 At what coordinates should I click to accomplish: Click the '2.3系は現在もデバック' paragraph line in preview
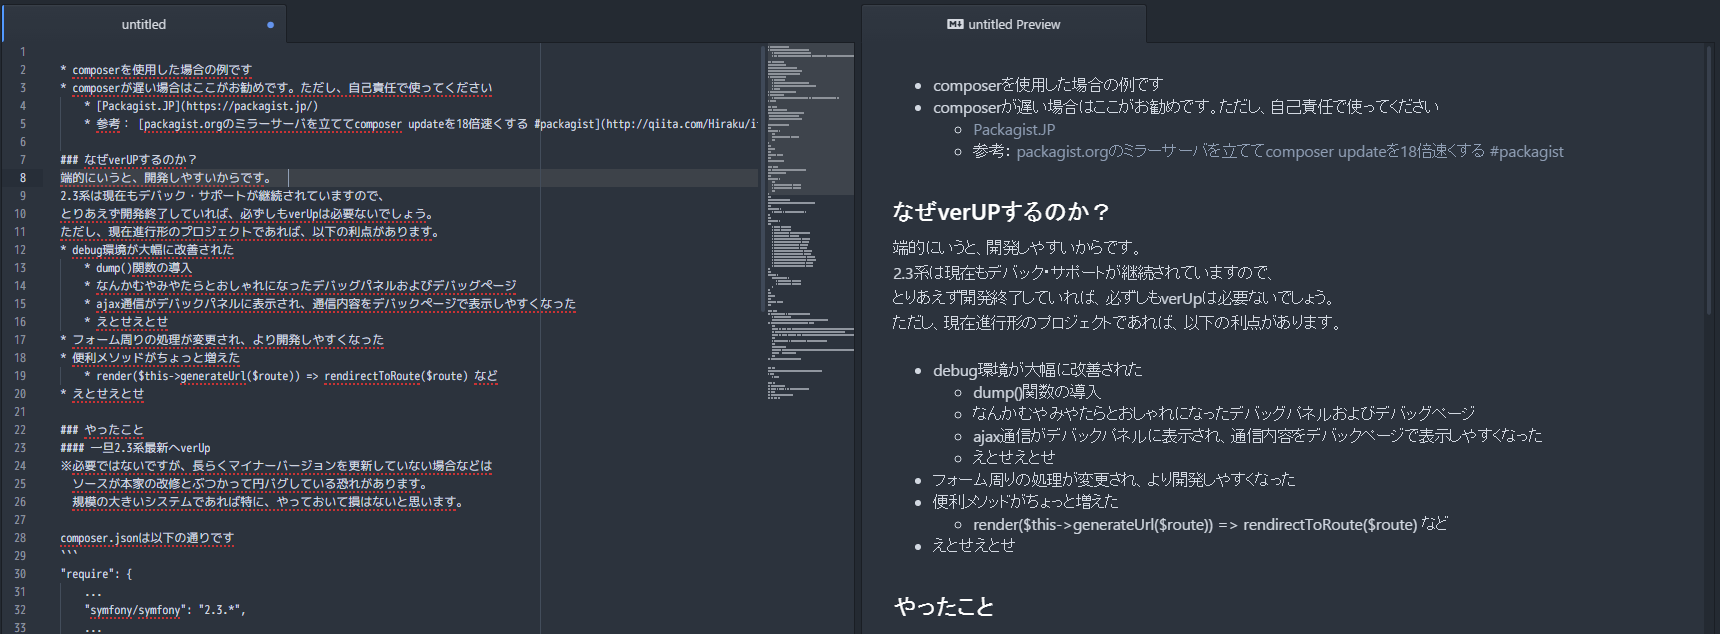[x=1083, y=272]
